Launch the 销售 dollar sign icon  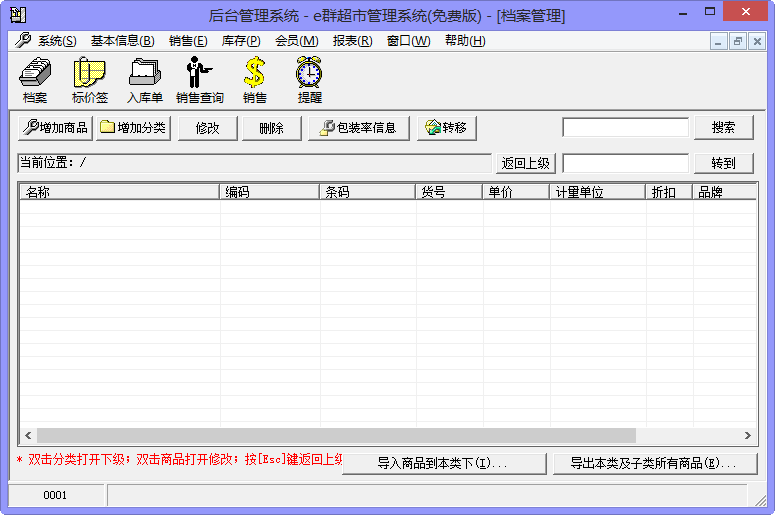click(x=255, y=80)
